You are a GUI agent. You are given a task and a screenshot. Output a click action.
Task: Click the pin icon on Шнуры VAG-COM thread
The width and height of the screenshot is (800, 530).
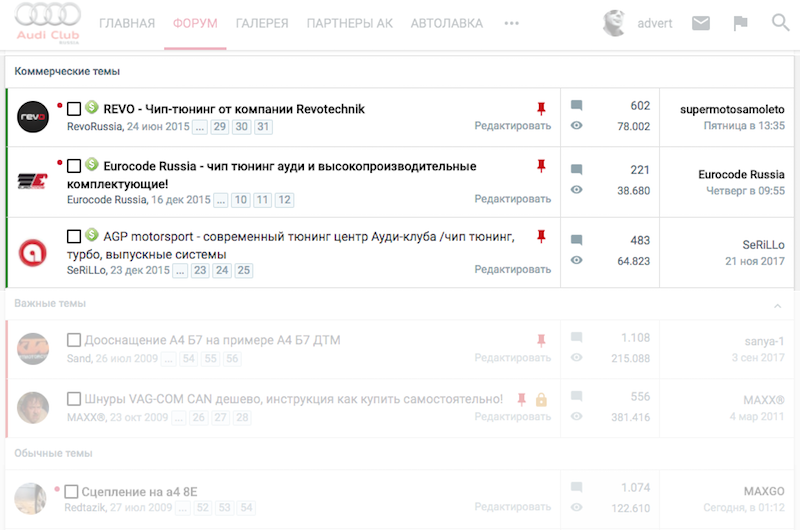(x=521, y=399)
